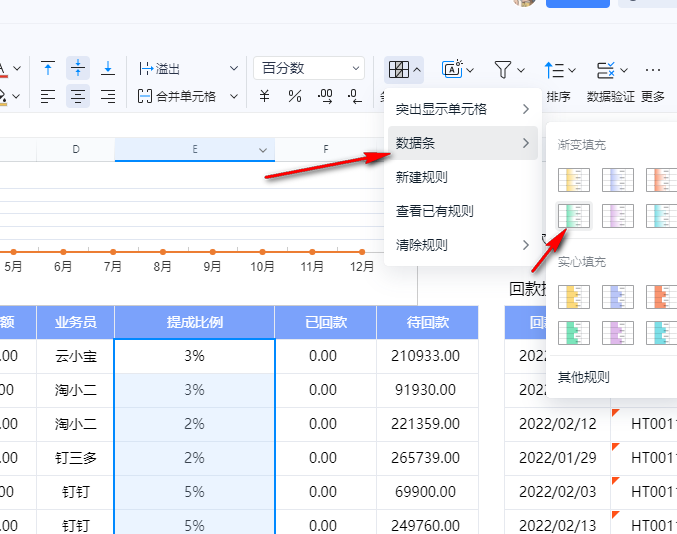Click 合并单元格 merge cells button
This screenshot has width=677, height=534.
pyautogui.click(x=177, y=96)
